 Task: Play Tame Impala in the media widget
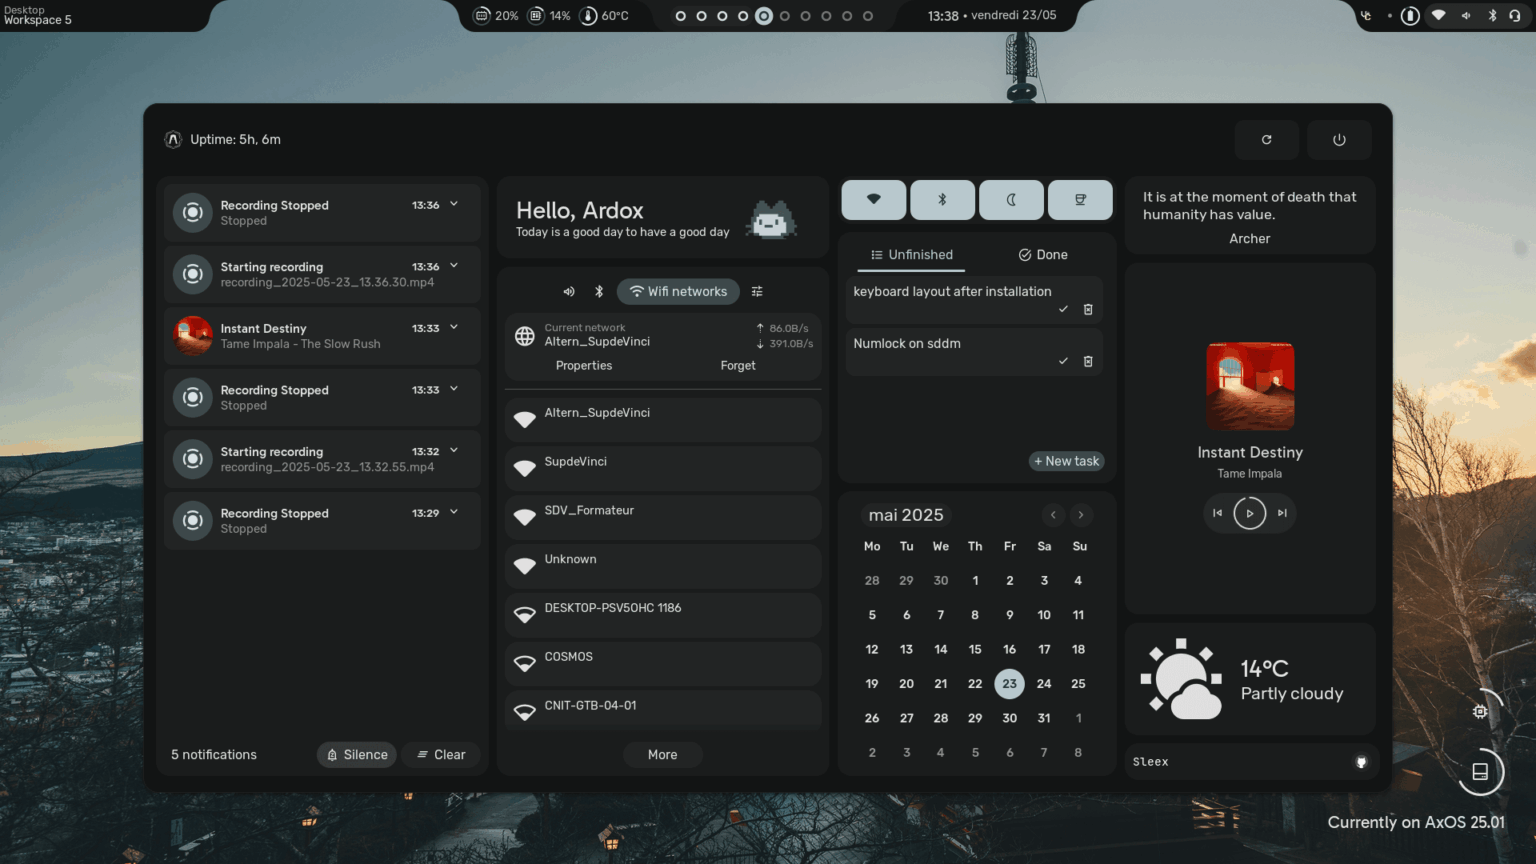(1249, 513)
